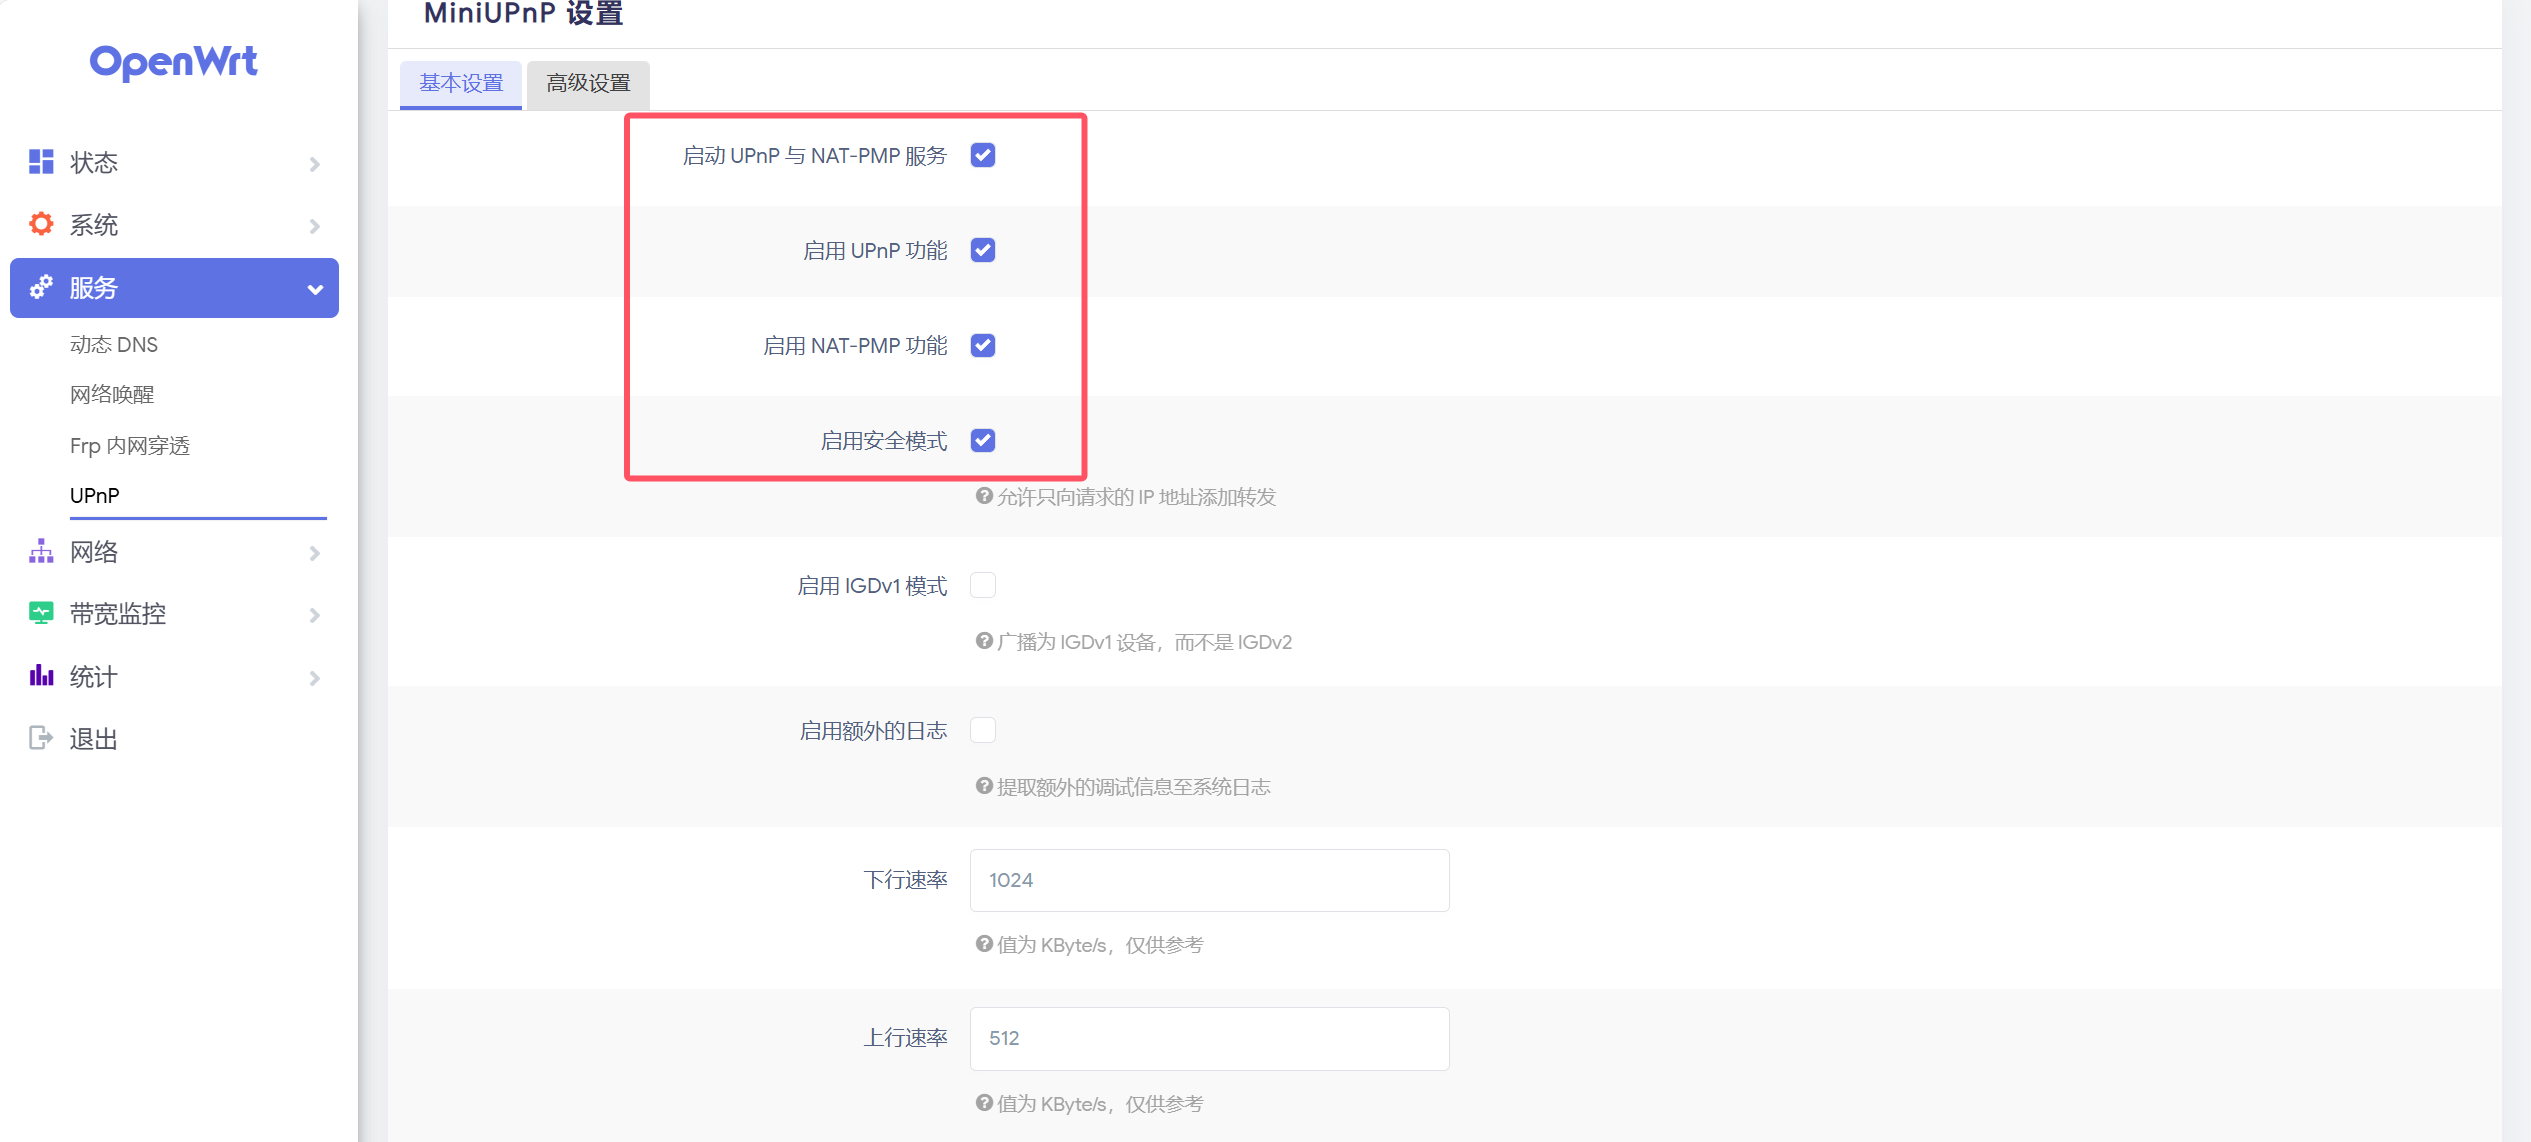Click the 带宽监控 monitor icon
Screen dimensions: 2531x1142
(41, 613)
